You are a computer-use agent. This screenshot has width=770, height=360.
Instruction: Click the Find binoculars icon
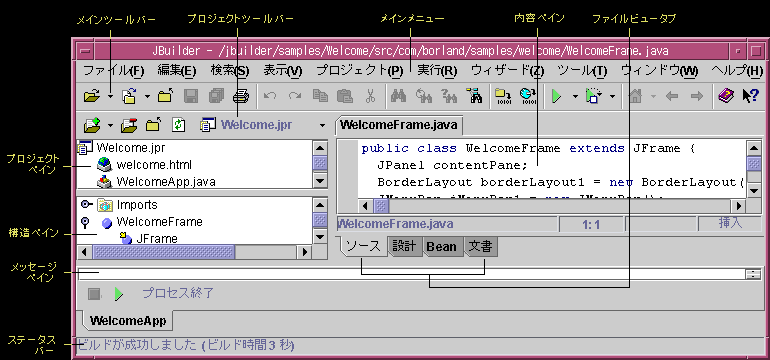coord(398,96)
